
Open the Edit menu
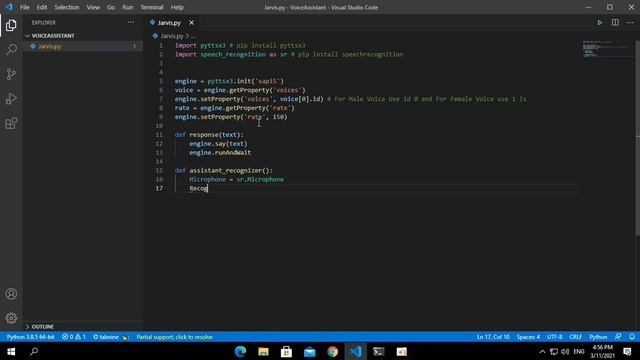(42, 7)
